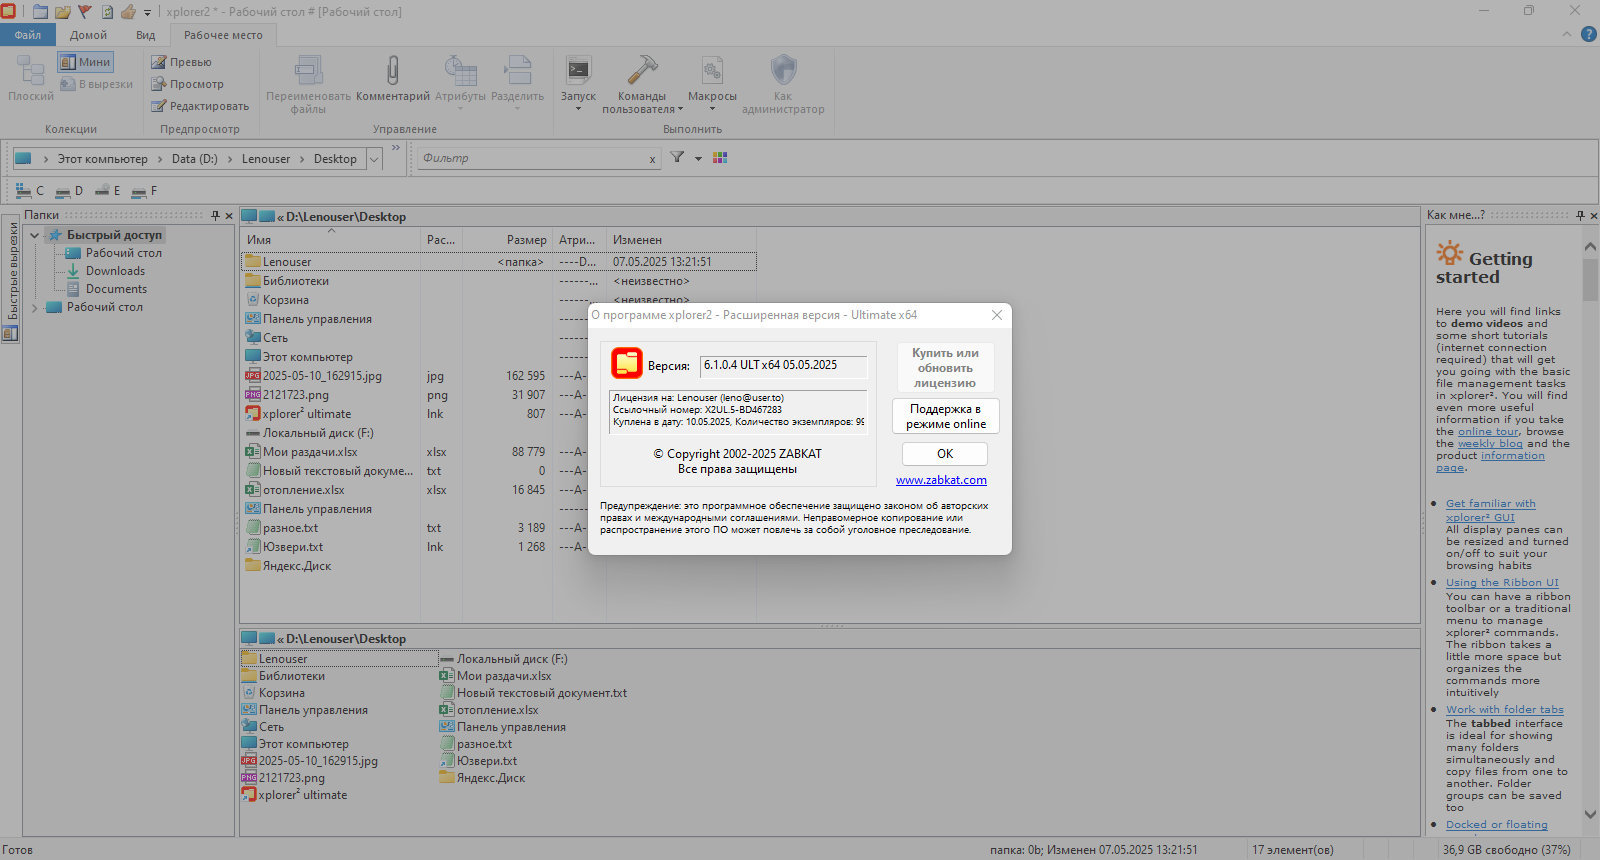
Task: Collapse the Быстрый доступ tree node
Action: (x=35, y=235)
